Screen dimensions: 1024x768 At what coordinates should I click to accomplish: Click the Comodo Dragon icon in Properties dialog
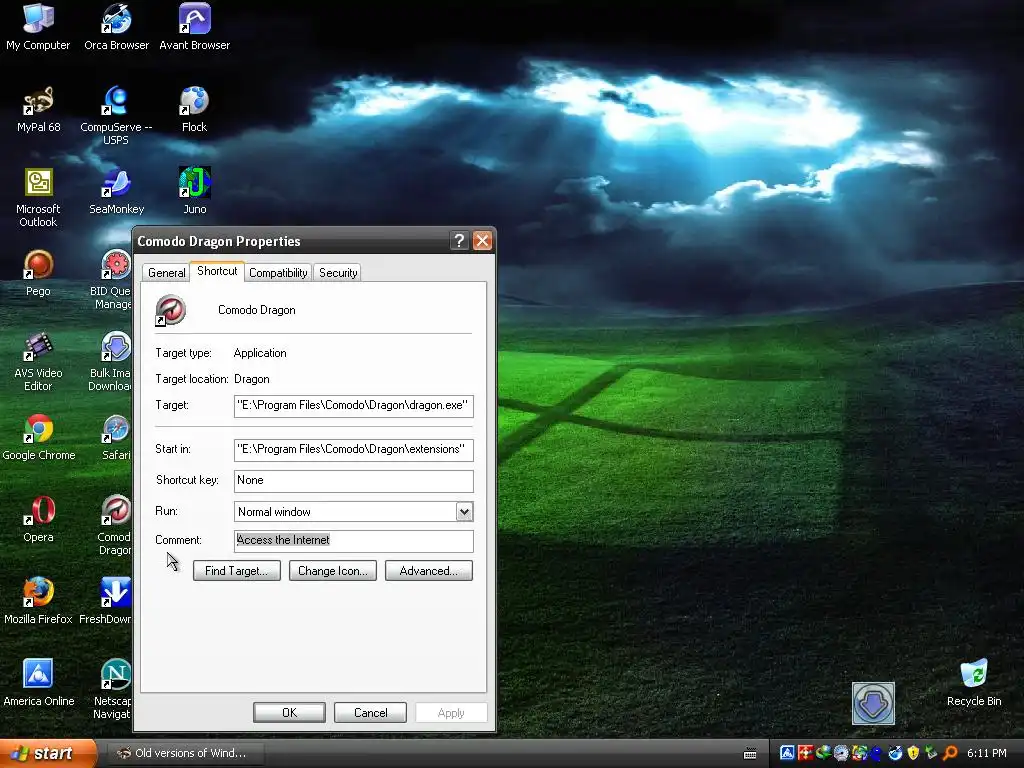click(x=170, y=310)
